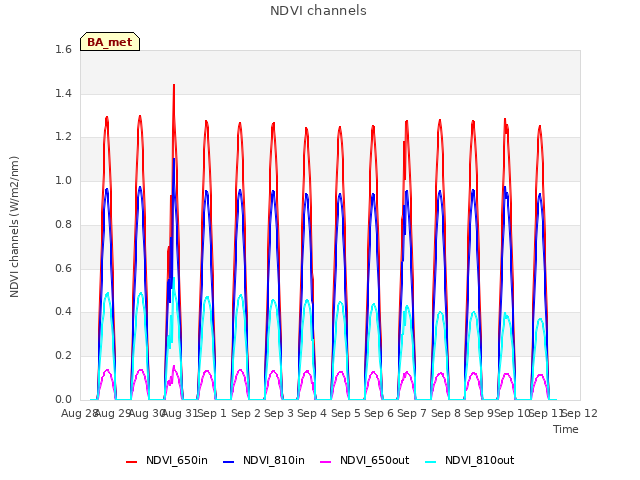Click the 'Time' x-axis label
The image size is (640, 480).
tap(566, 429)
